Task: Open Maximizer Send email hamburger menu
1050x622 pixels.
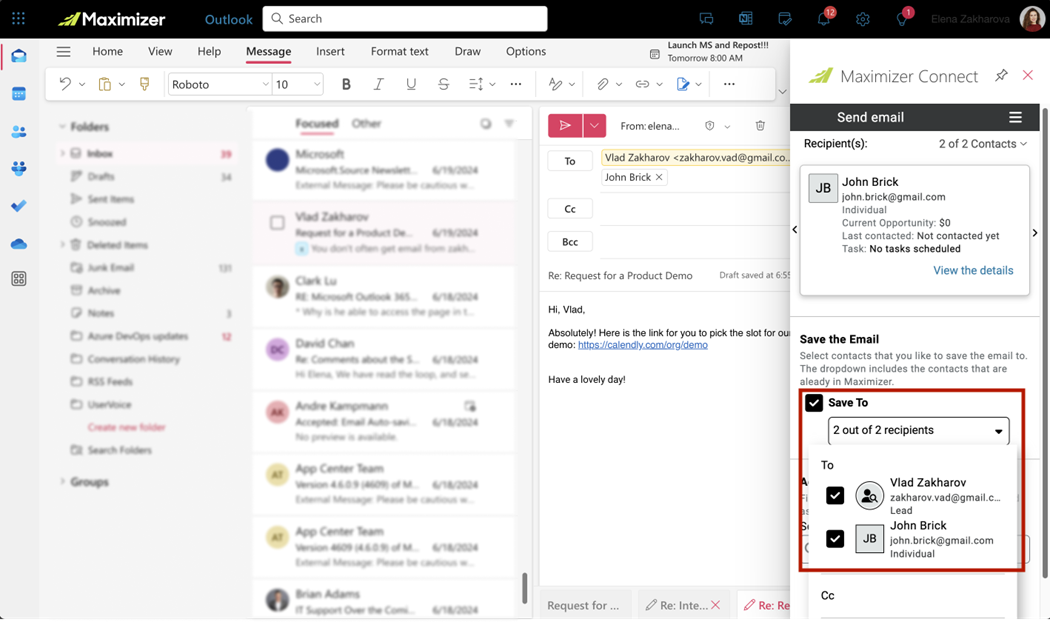Action: pos(1015,117)
